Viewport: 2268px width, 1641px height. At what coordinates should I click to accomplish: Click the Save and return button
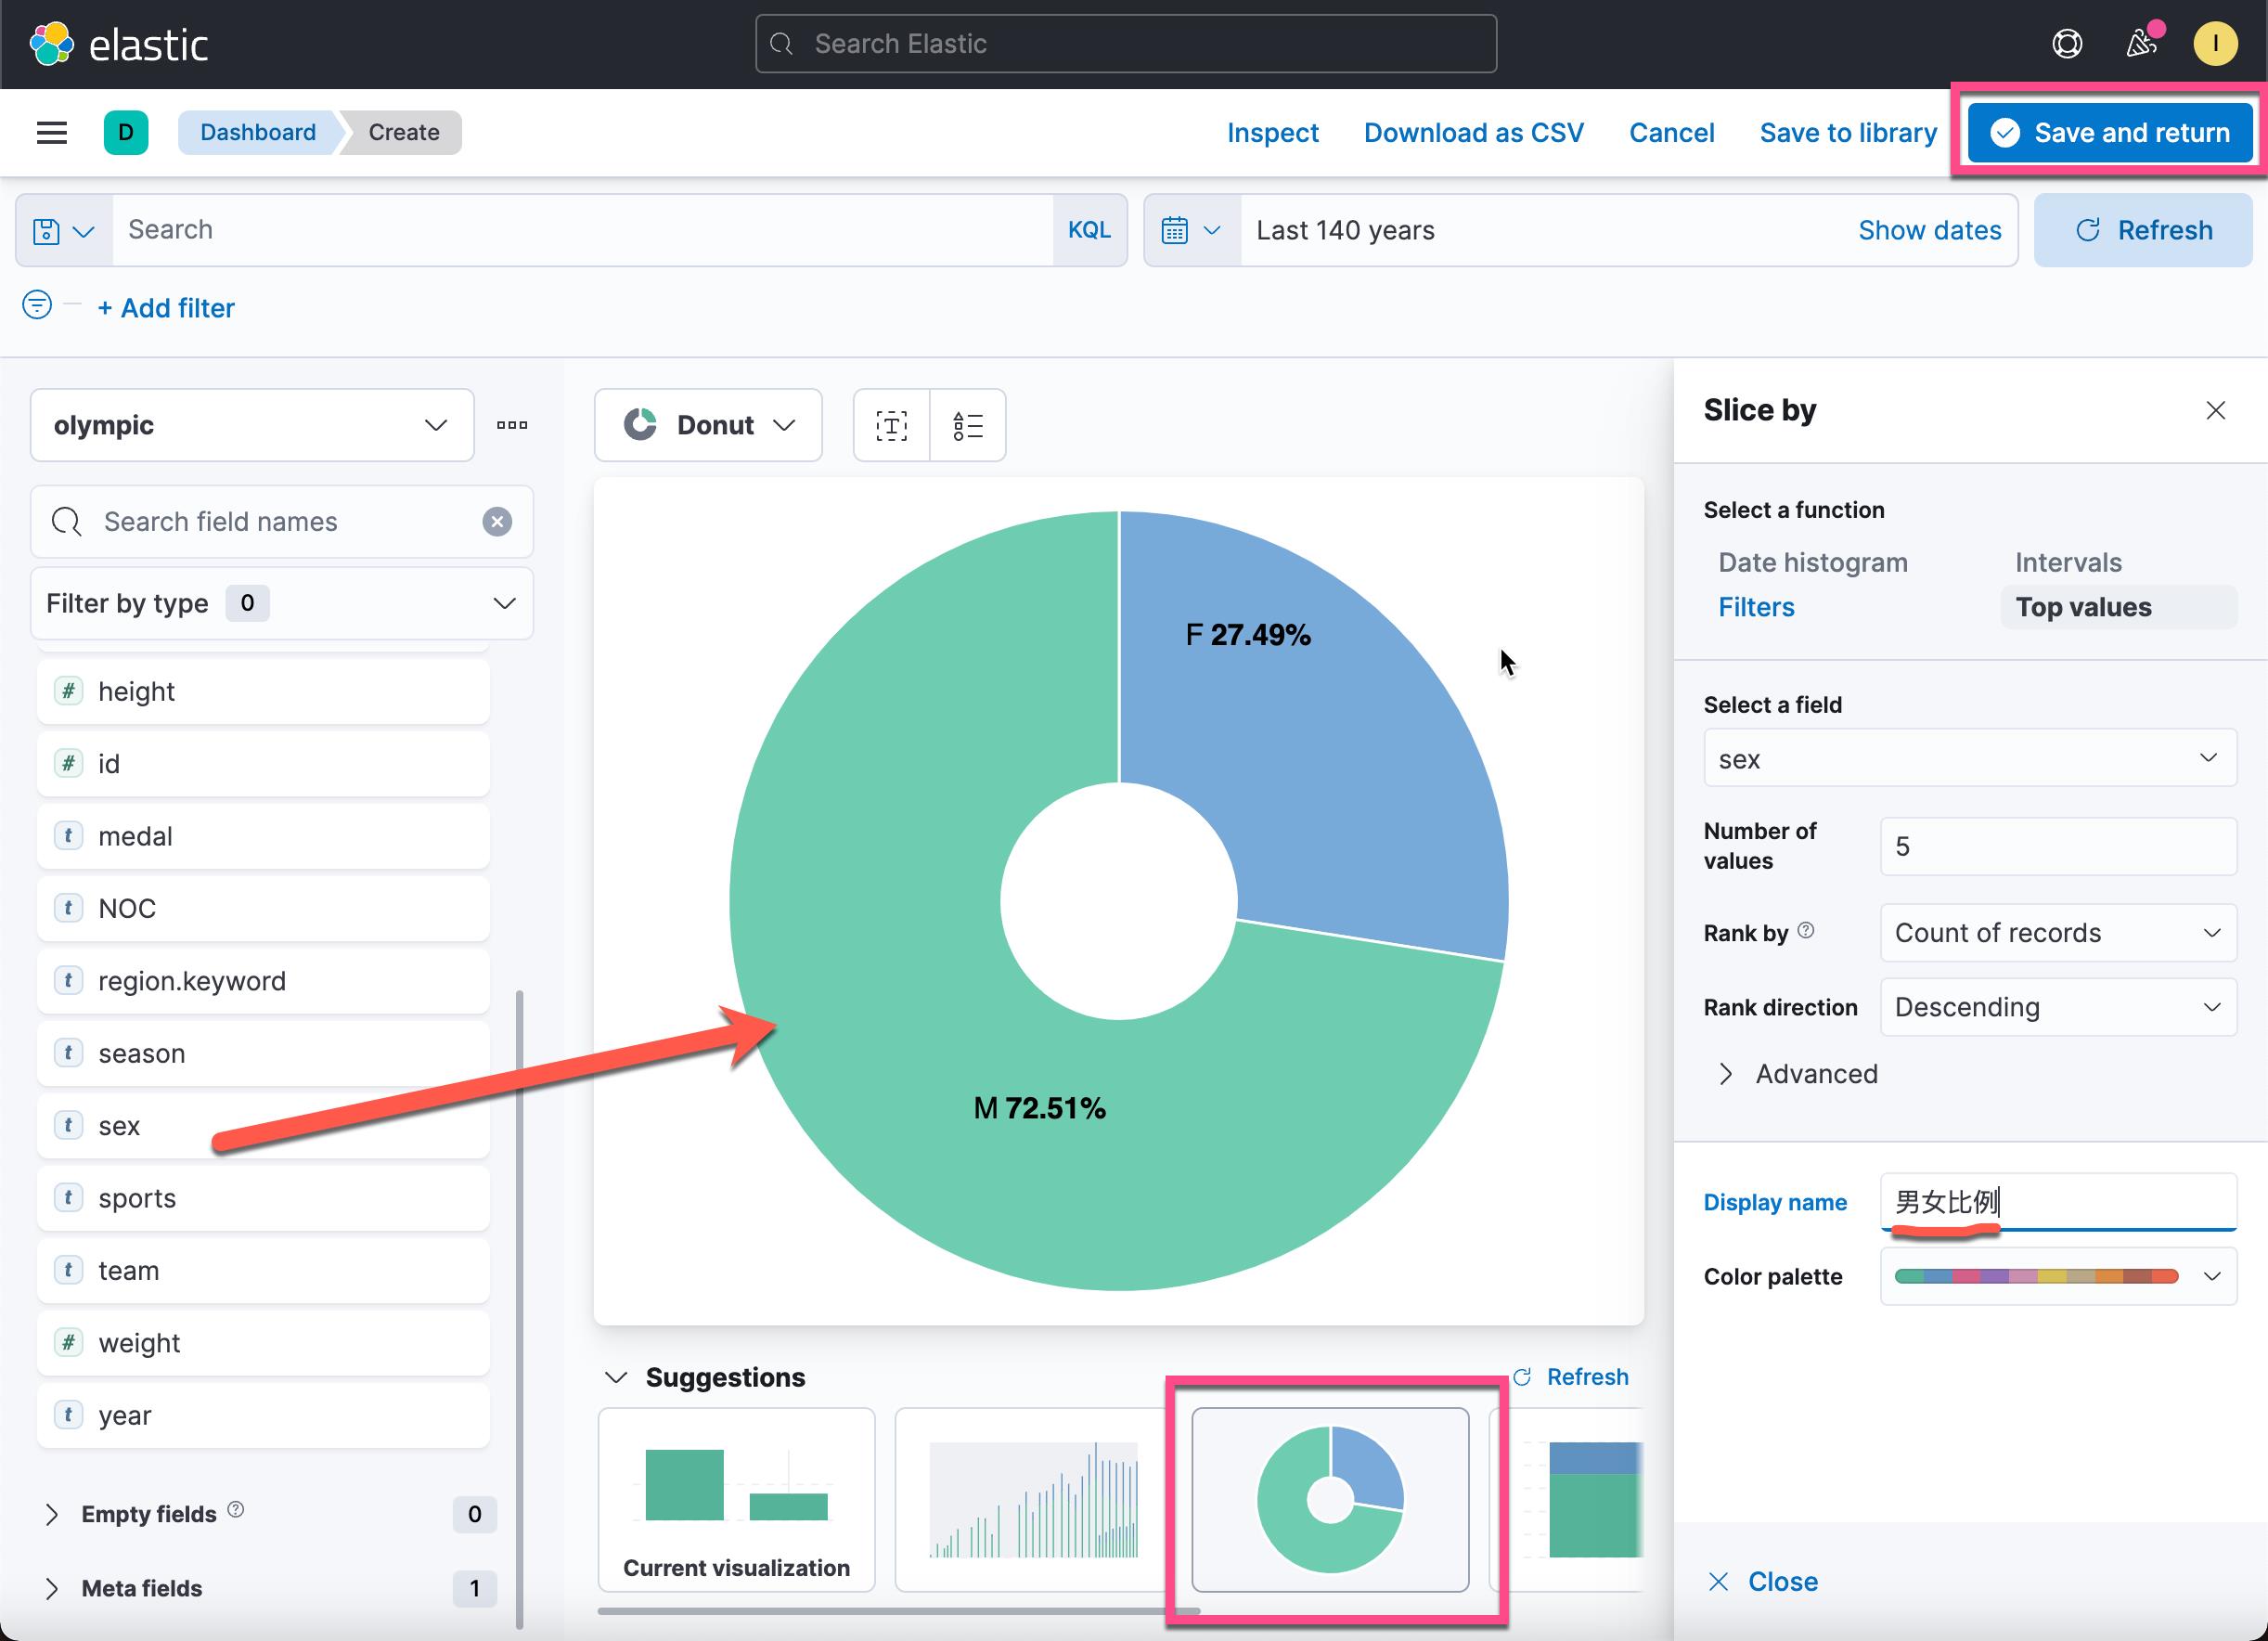coord(2109,133)
